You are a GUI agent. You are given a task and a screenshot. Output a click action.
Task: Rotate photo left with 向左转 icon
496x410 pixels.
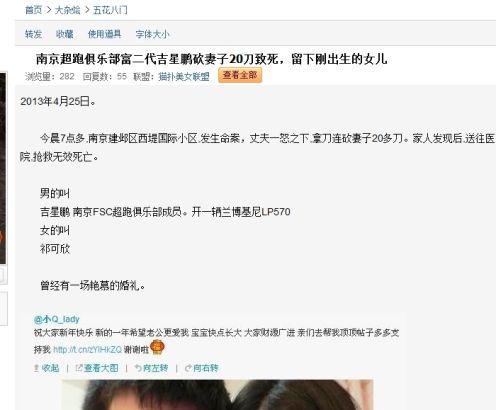pos(151,368)
